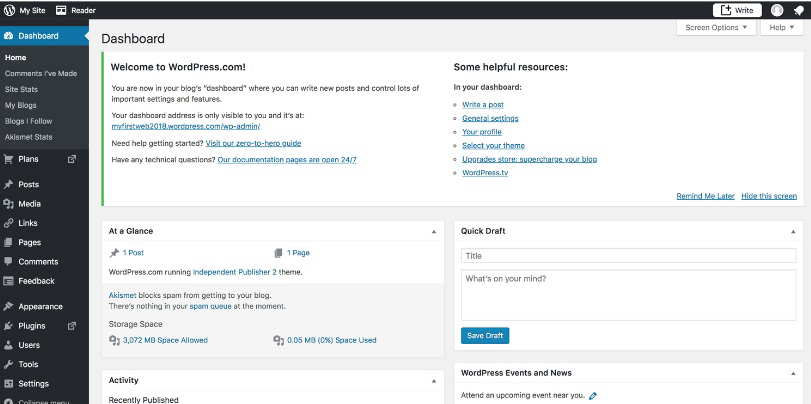Click the pencil icon to edit event location
This screenshot has height=404, width=811.
point(593,396)
